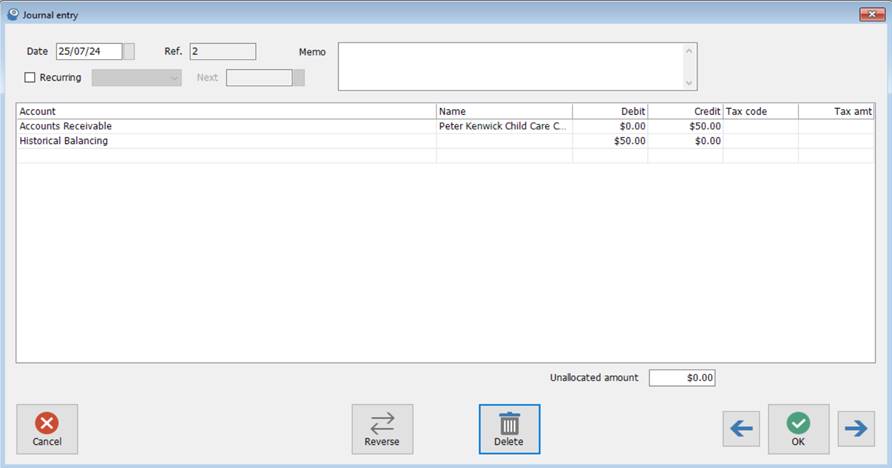Click the Cancel button
This screenshot has height=468, width=892.
[x=47, y=429]
